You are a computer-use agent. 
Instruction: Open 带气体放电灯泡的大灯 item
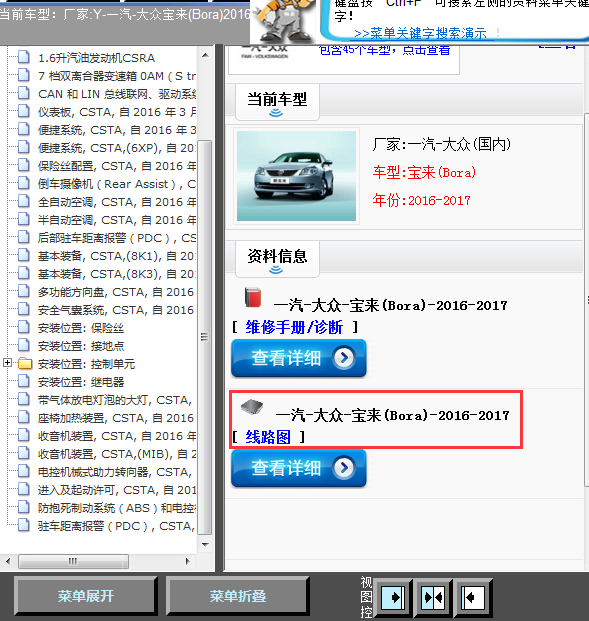click(115, 400)
